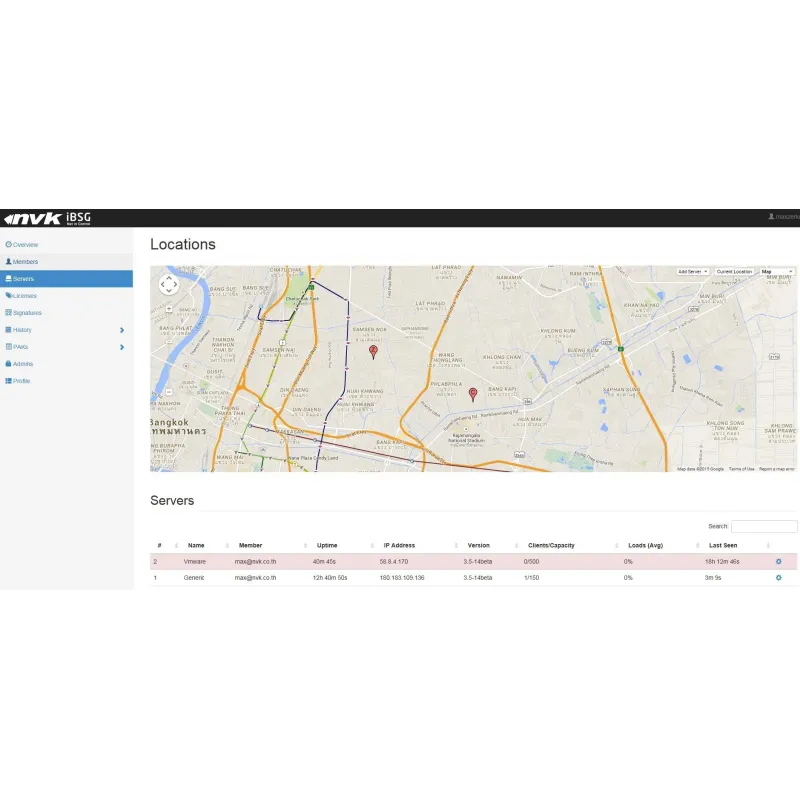Click the Terms of Use map link
The width and height of the screenshot is (800, 800).
coord(741,468)
